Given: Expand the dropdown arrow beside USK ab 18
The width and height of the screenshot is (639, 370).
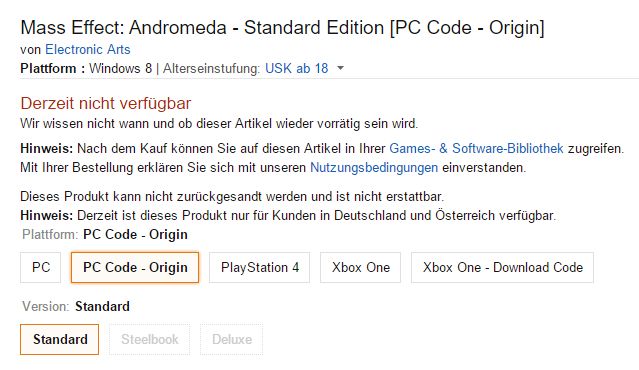Looking at the screenshot, I should coord(340,68).
